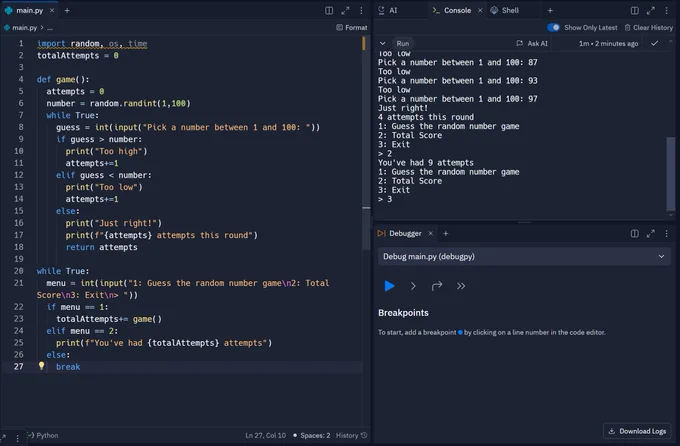Click the console vertical scrollbar
The width and height of the screenshot is (680, 446).
(670, 173)
